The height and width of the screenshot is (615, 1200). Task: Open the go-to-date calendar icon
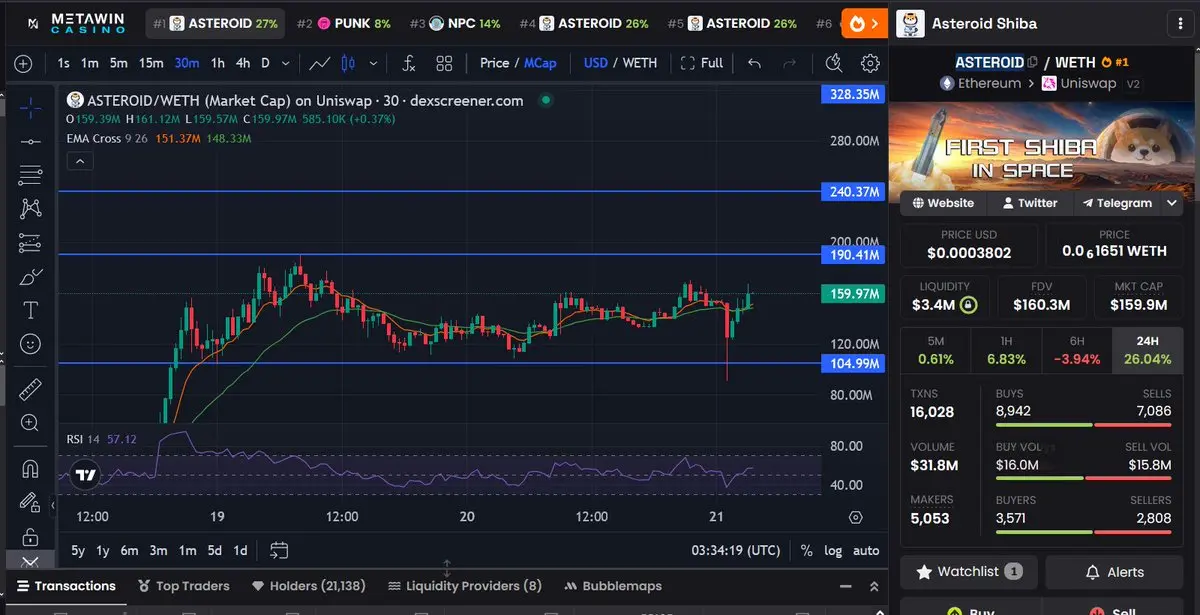coord(279,550)
